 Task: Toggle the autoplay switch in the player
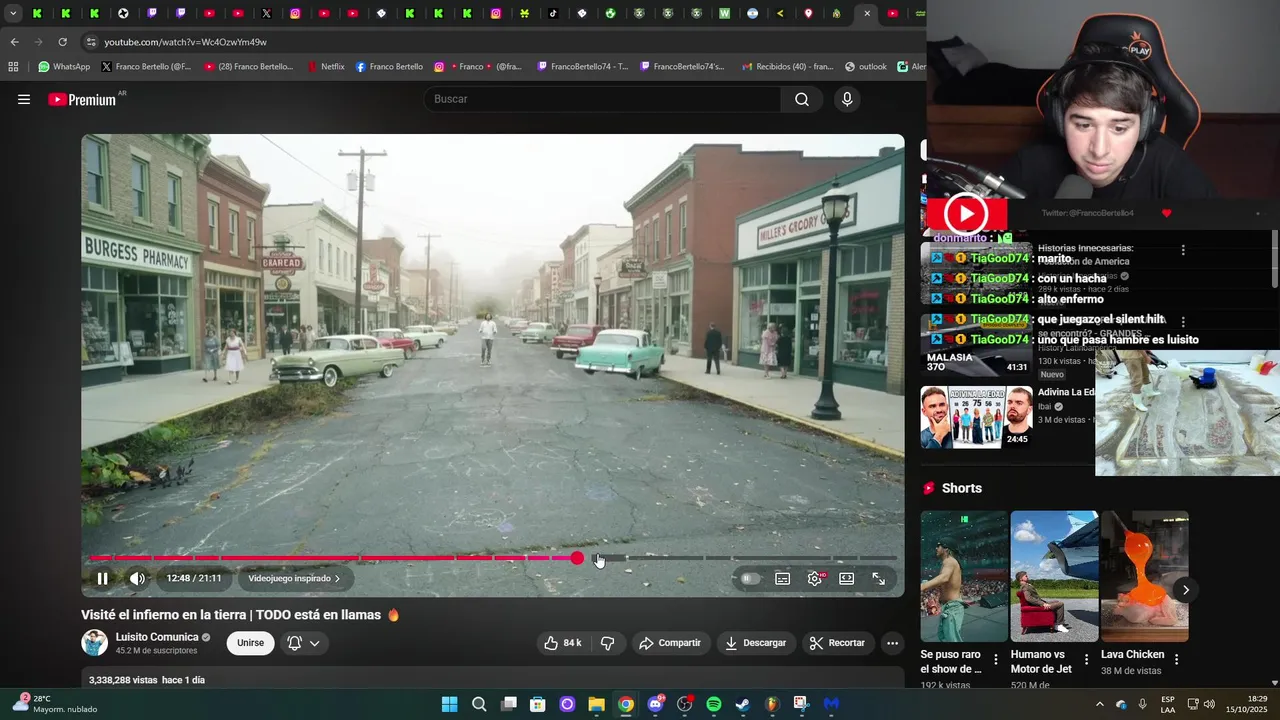tap(749, 578)
